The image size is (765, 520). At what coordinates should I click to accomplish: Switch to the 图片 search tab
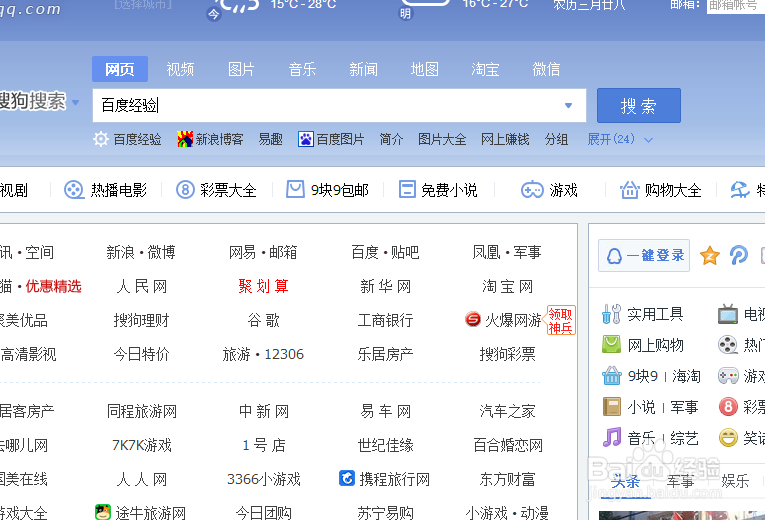pos(241,69)
